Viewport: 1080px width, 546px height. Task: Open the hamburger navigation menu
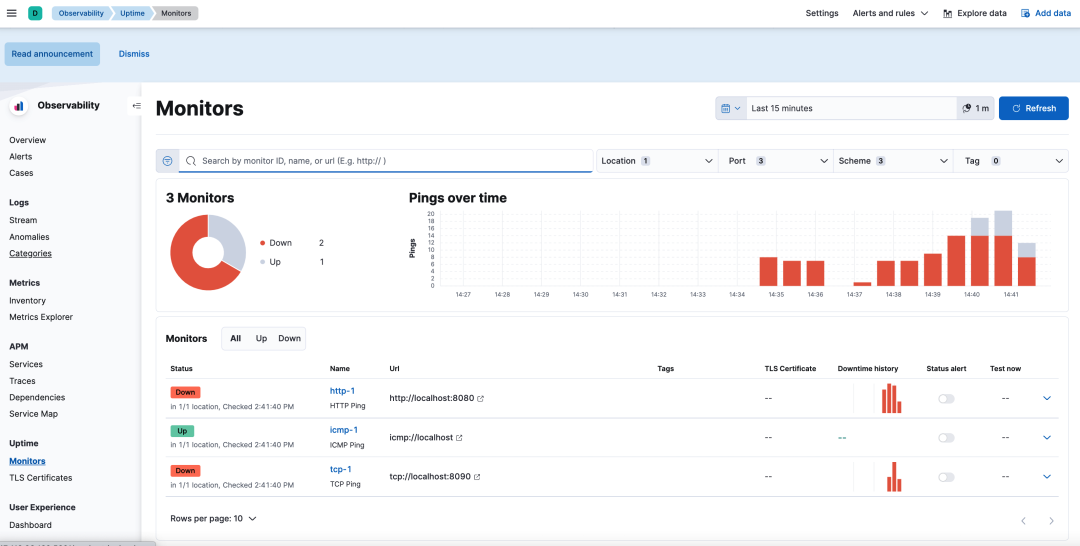(x=12, y=13)
